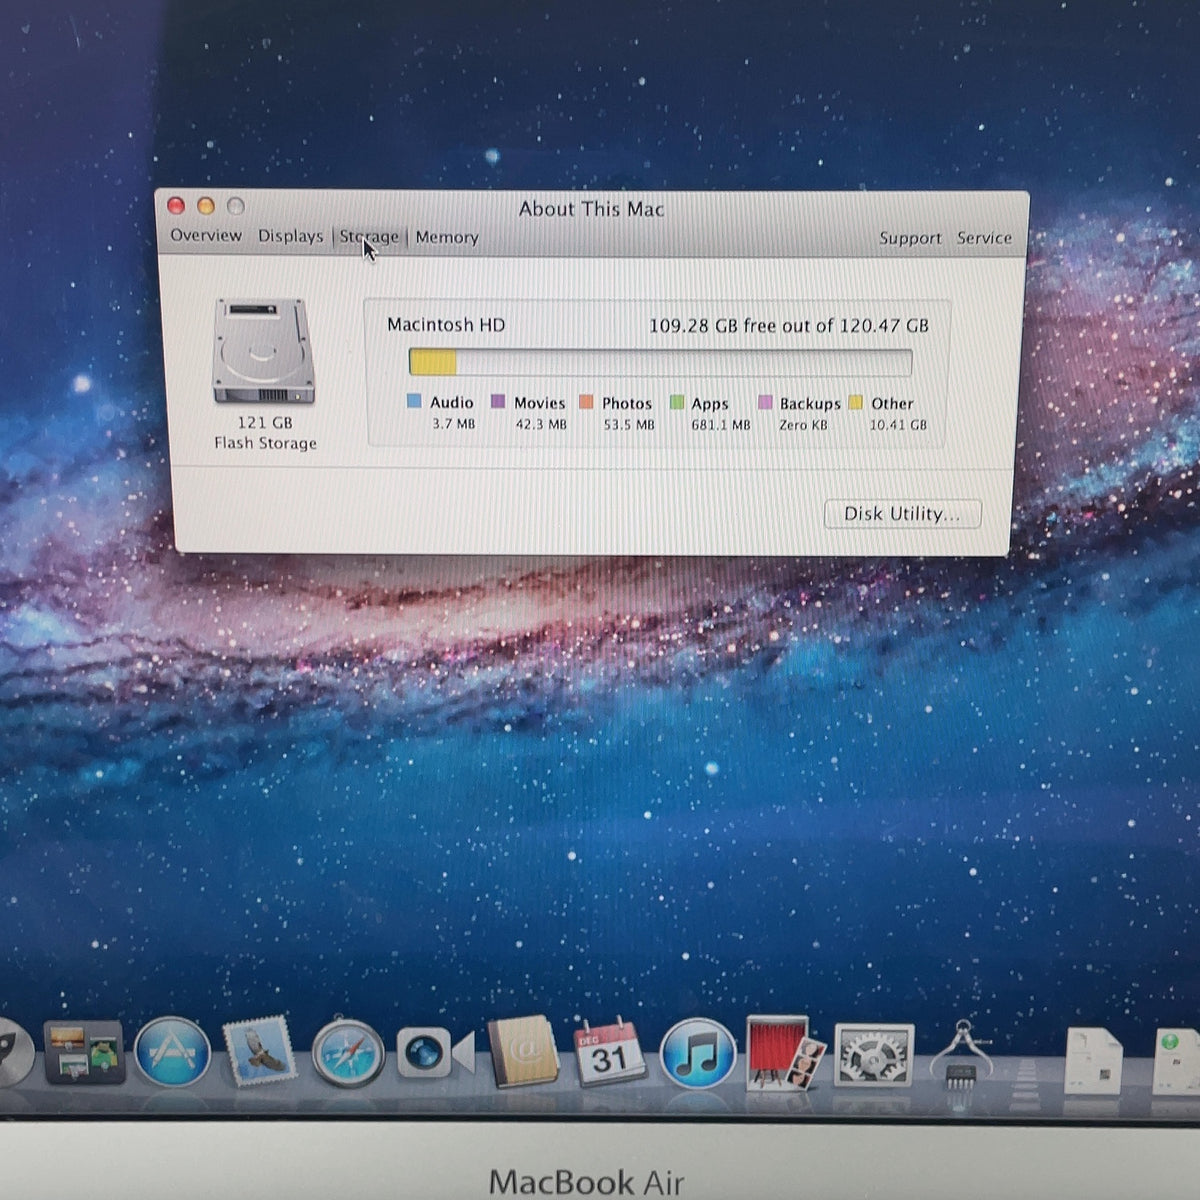
Task: Launch the App Store from Dock
Action: pyautogui.click(x=173, y=1052)
